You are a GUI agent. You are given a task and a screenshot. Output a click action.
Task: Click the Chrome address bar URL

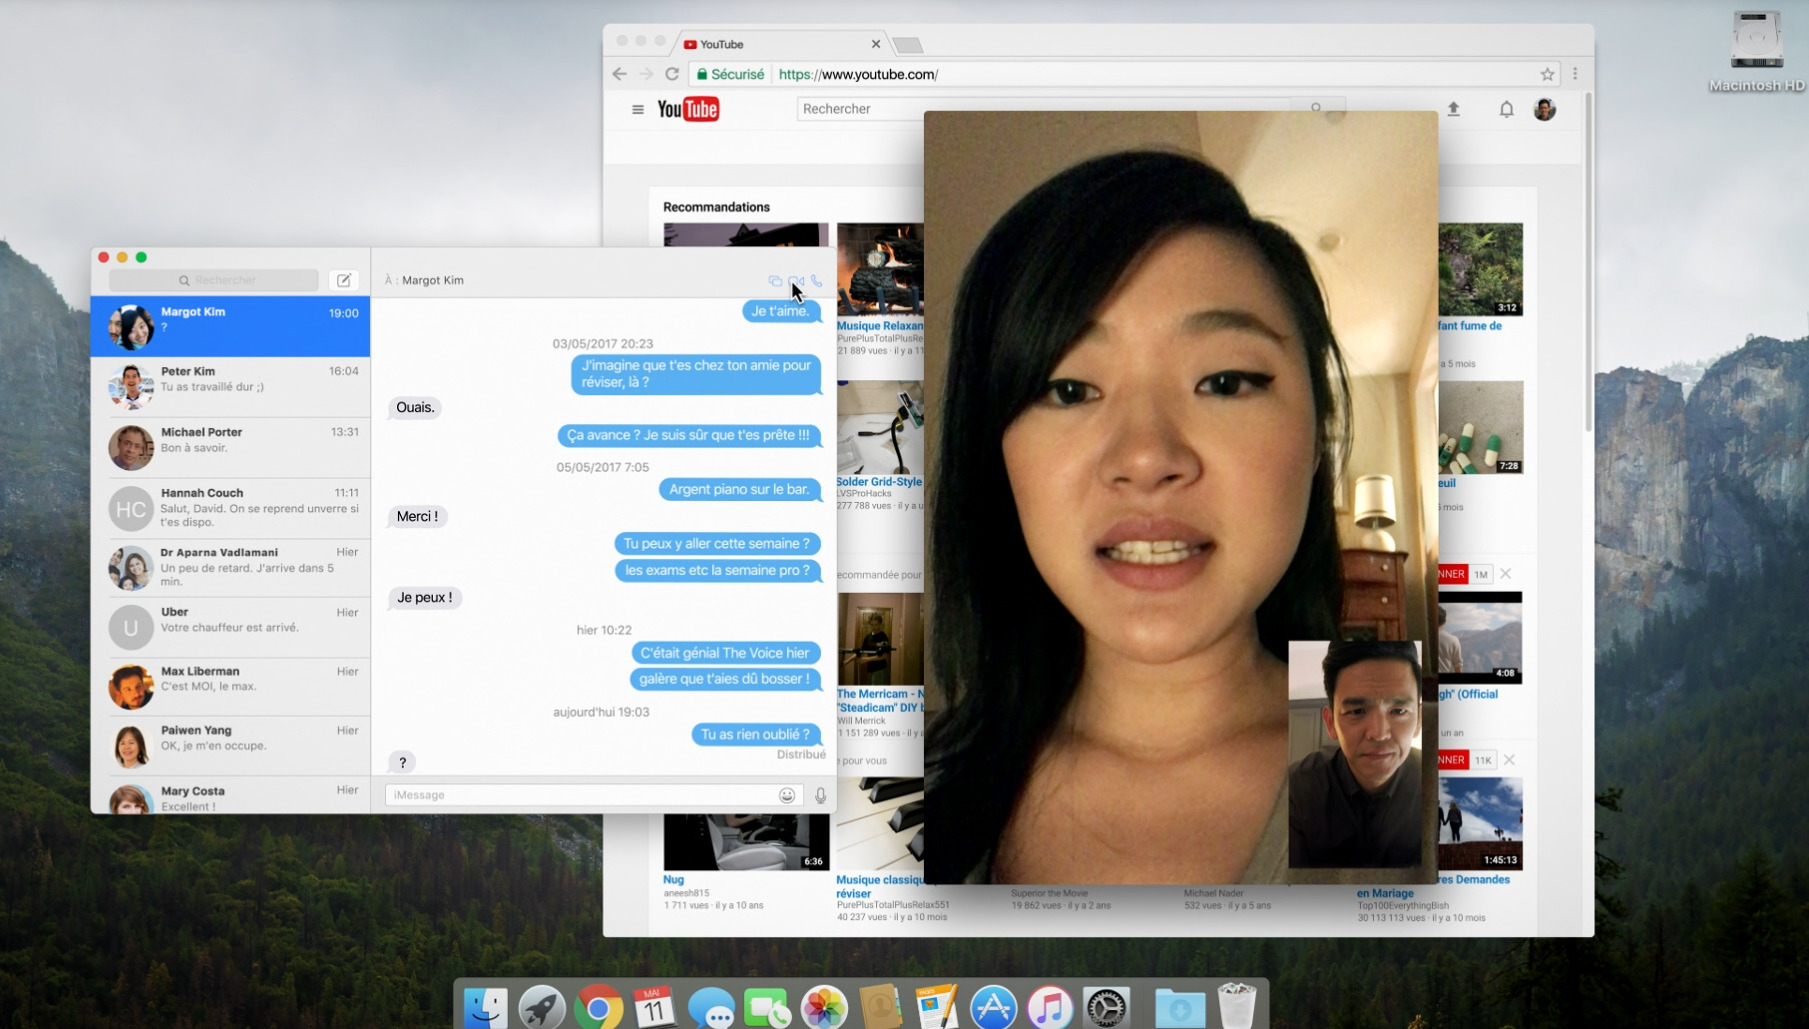tap(858, 74)
